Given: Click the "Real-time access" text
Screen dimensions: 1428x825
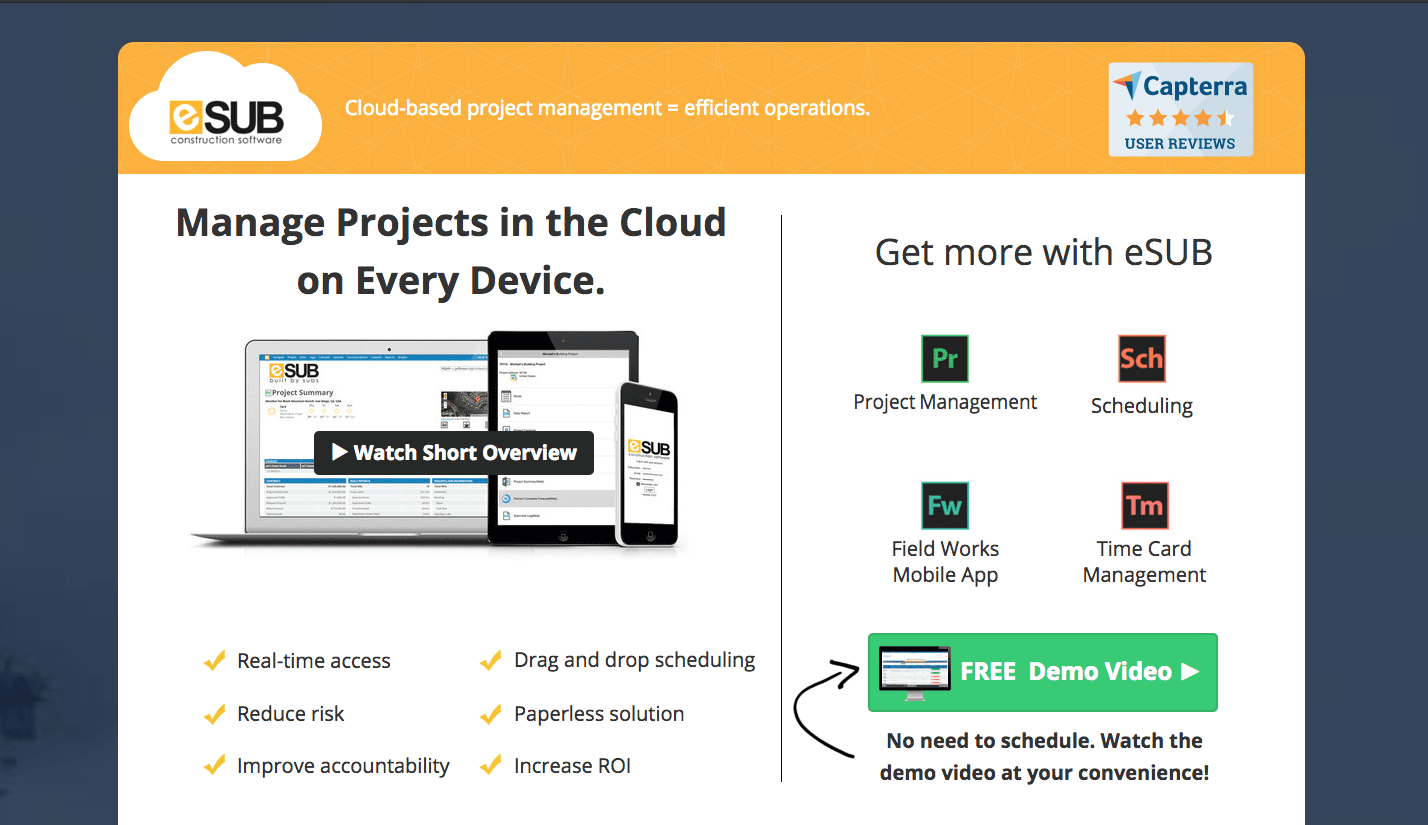Looking at the screenshot, I should coord(314,661).
